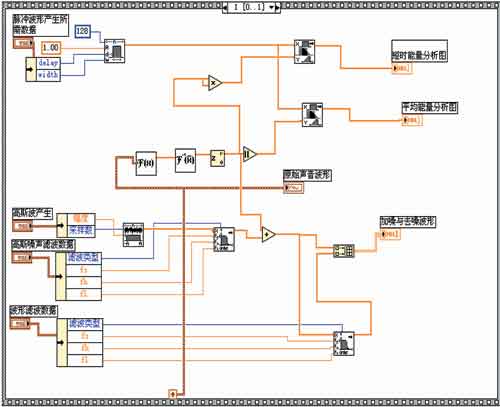Click cluster terminal under 波形滤波数据
The height and width of the screenshot is (407, 500).
(20, 324)
